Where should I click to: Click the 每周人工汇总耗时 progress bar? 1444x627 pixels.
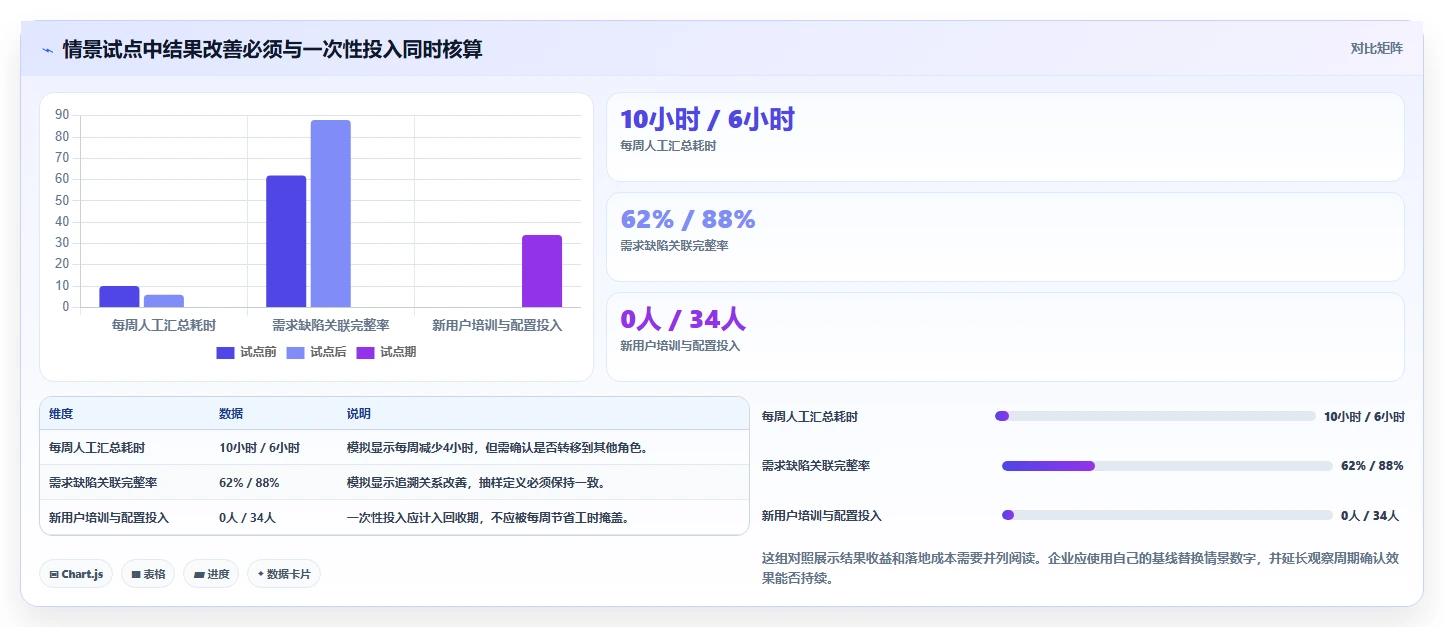coord(1155,416)
